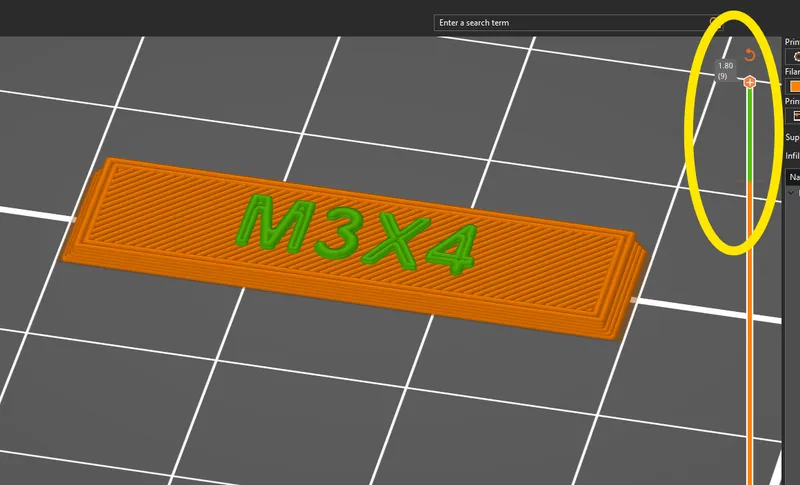This screenshot has height=485, width=800.
Task: Click the Print settings label at top
Action: point(792,43)
